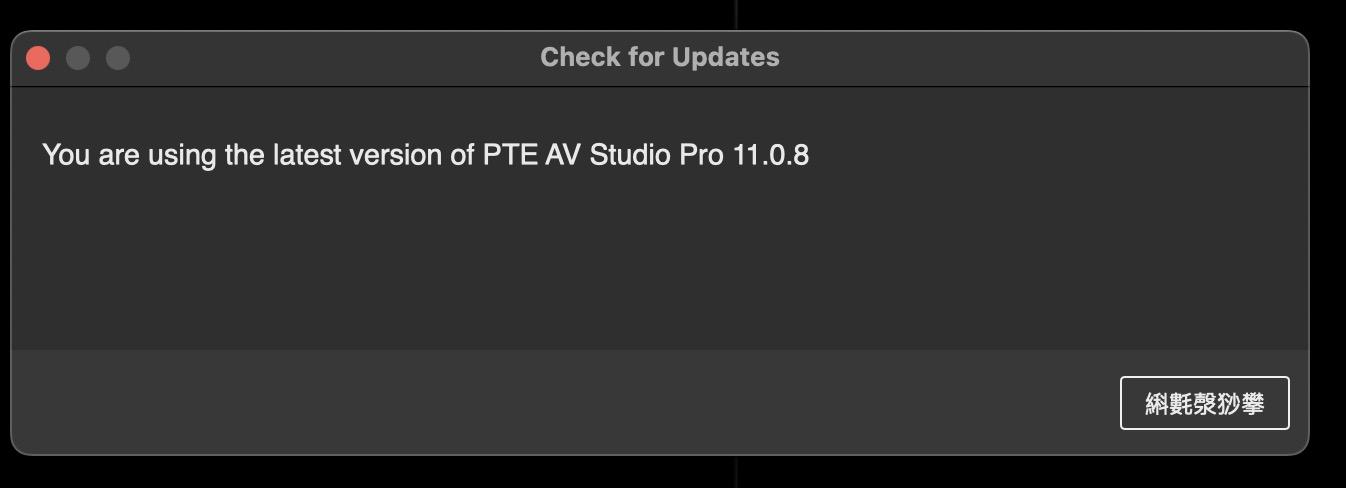
Task: Click the word "Check" in the title bar
Action: 576,57
